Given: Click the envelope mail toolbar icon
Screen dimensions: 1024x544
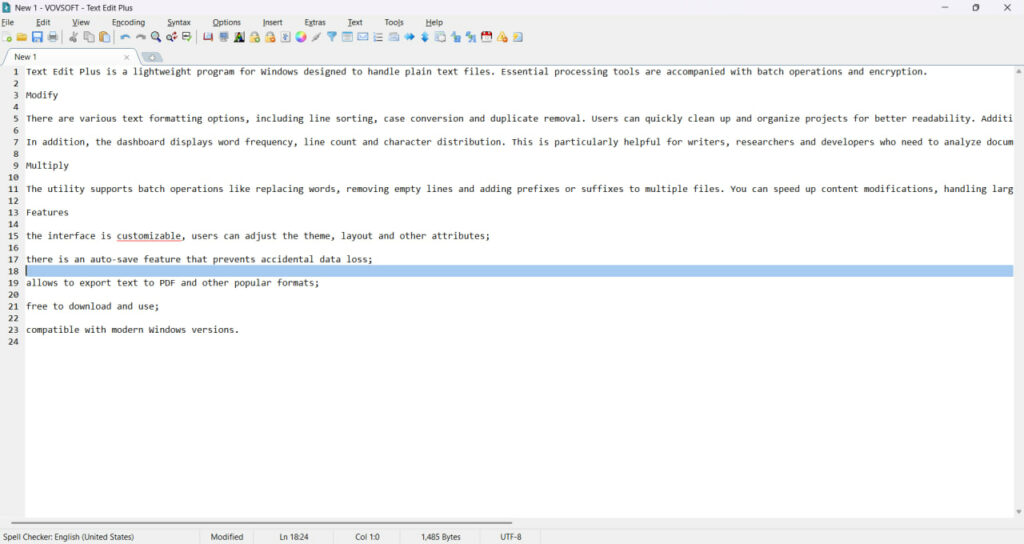Looking at the screenshot, I should (362, 37).
